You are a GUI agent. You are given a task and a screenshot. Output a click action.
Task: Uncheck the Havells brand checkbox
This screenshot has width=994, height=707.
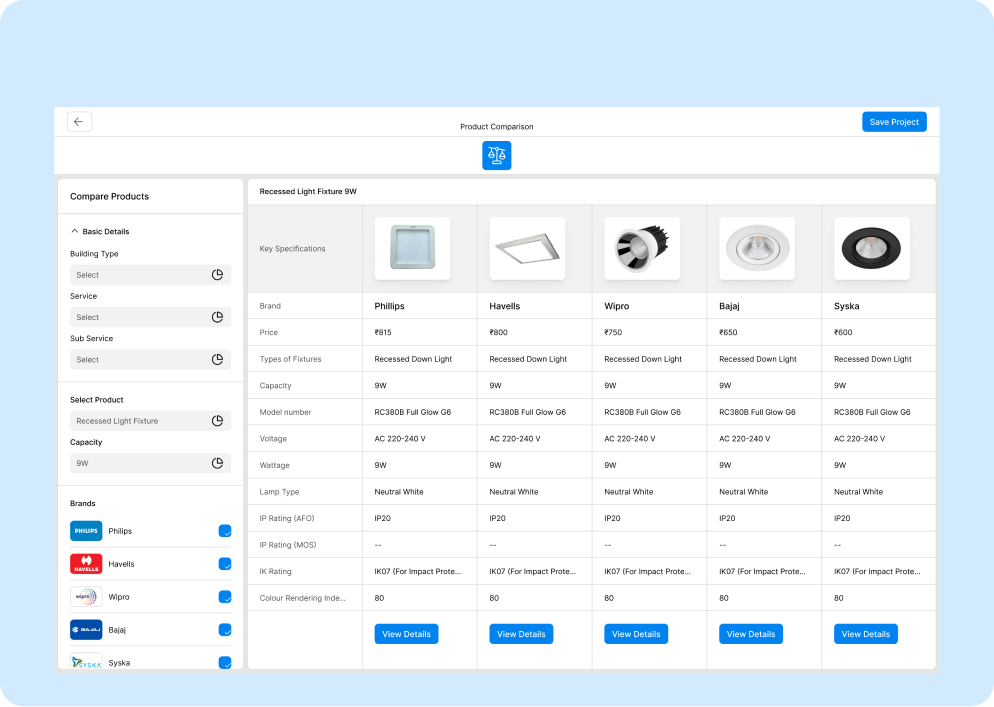click(x=225, y=564)
